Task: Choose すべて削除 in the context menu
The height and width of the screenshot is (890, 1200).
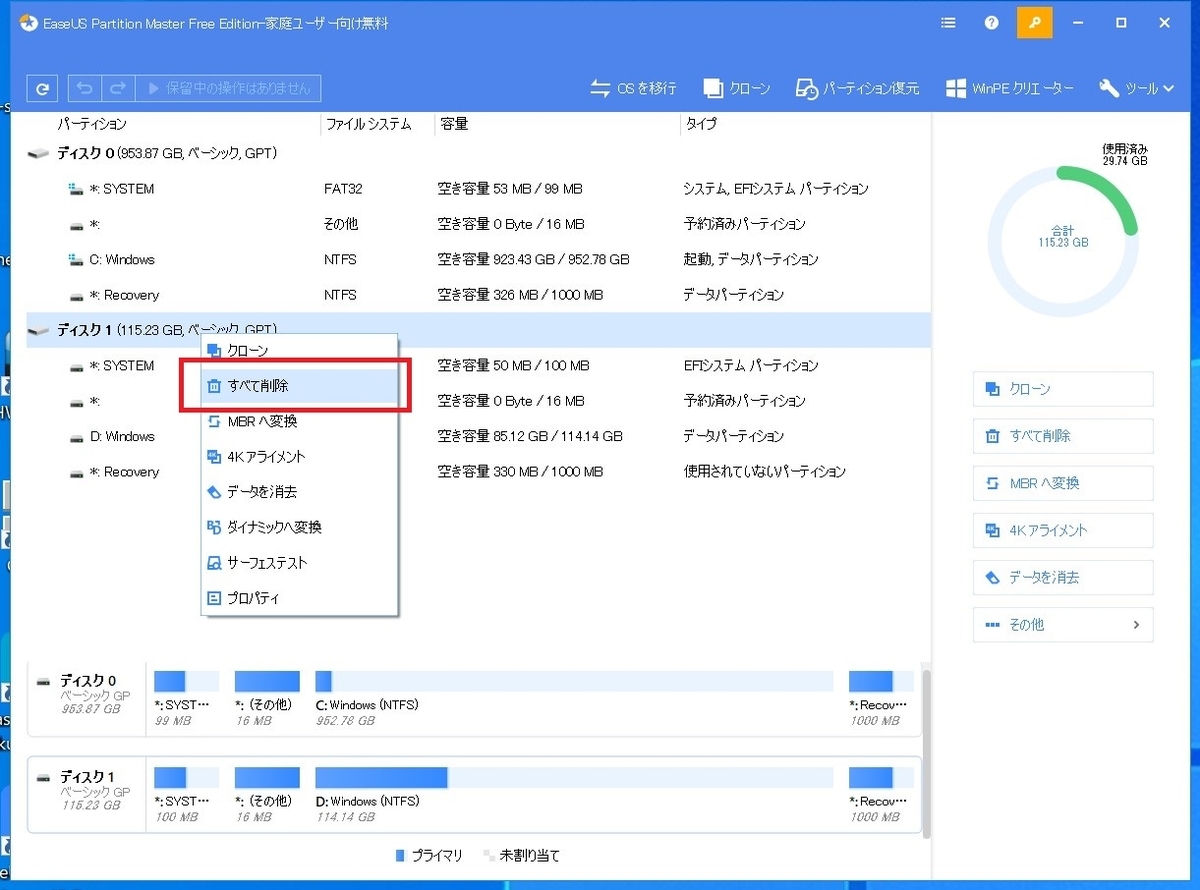Action: (x=299, y=385)
